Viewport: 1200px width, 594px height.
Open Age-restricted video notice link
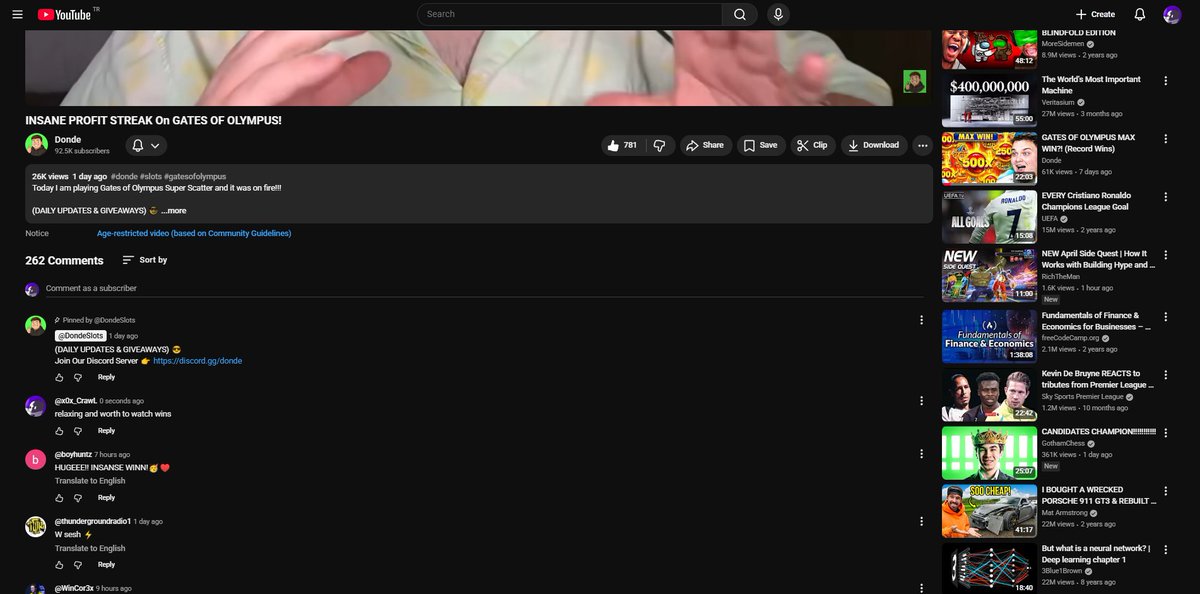coord(194,233)
